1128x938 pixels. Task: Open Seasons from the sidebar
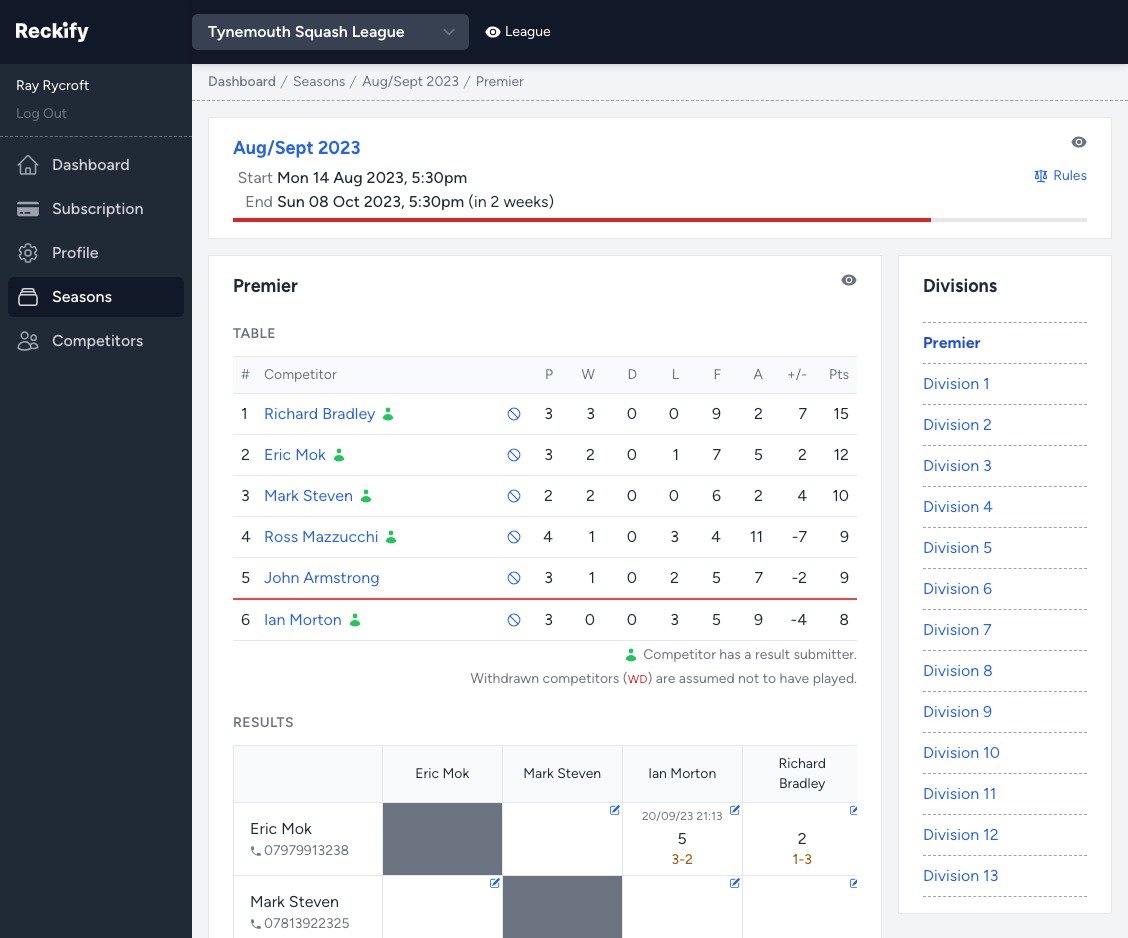coord(96,296)
